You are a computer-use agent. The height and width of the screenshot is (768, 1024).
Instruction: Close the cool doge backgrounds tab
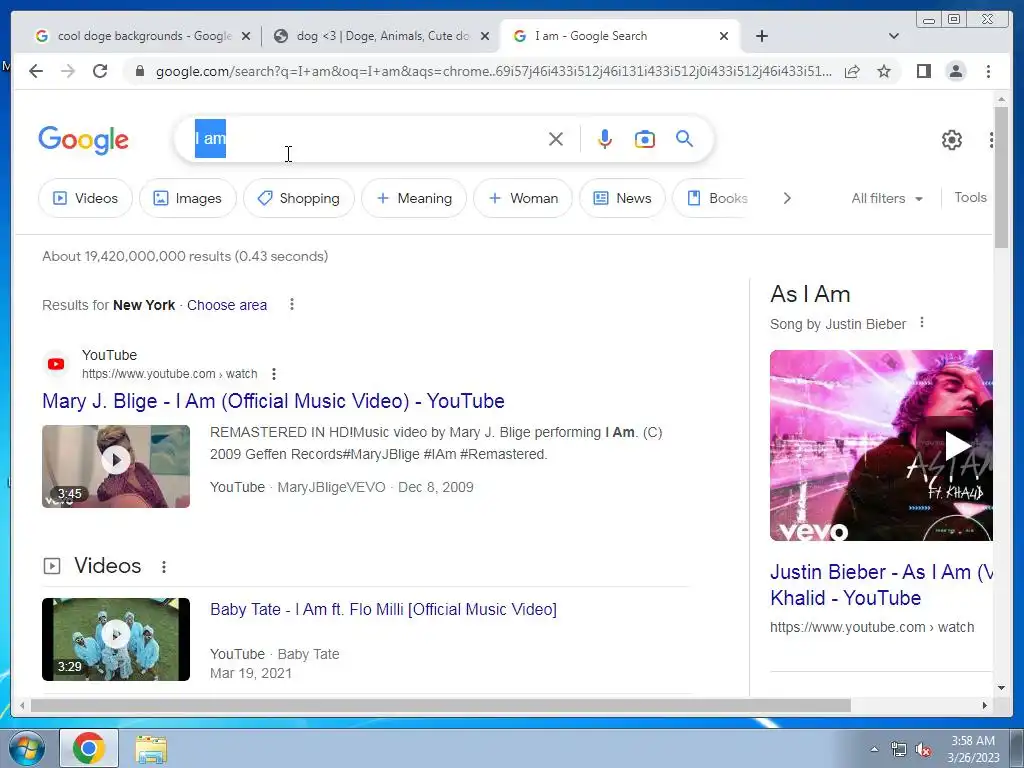[246, 36]
